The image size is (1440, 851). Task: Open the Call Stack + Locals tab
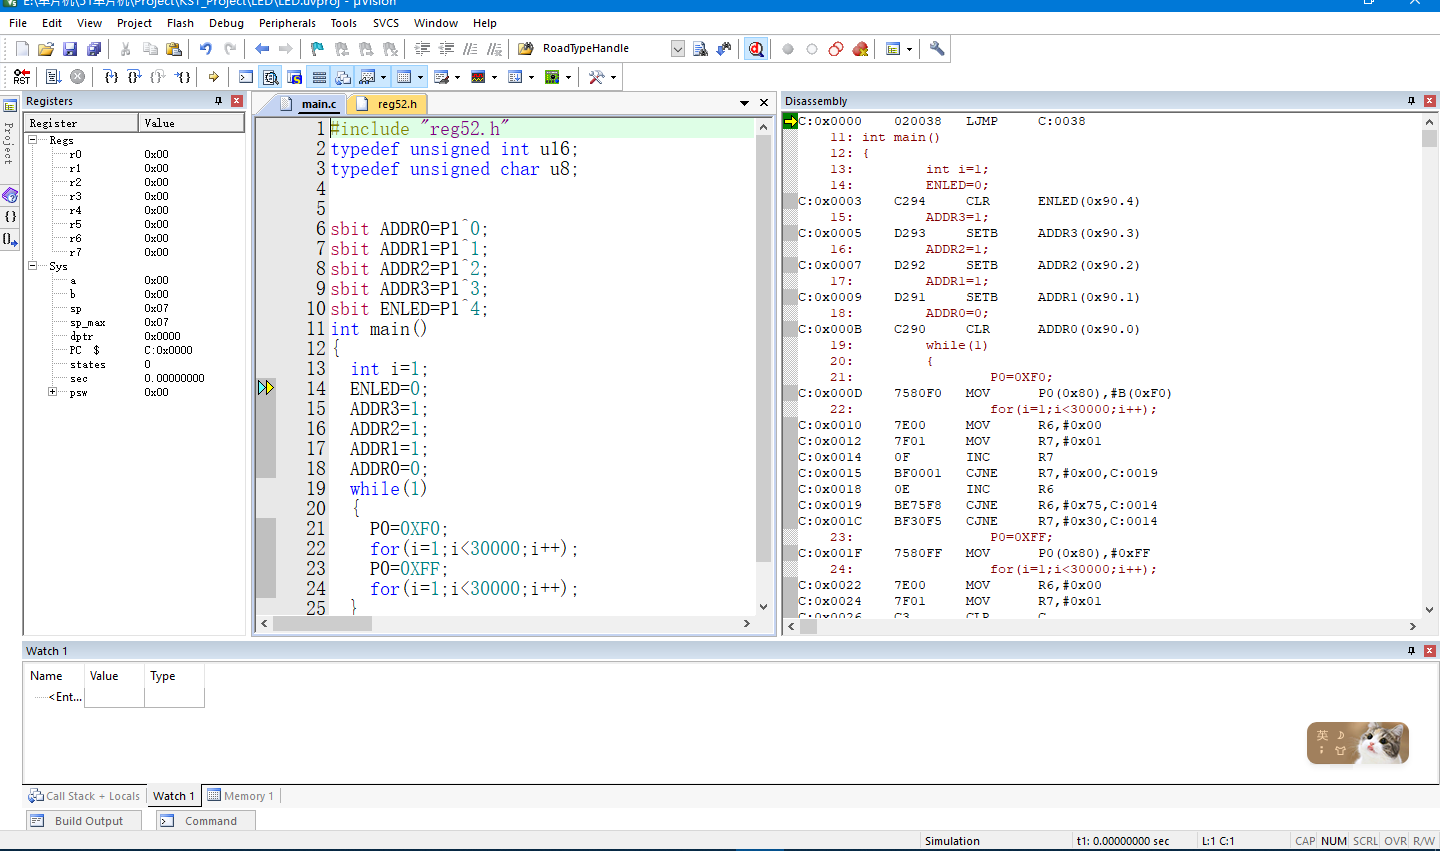click(x=85, y=796)
